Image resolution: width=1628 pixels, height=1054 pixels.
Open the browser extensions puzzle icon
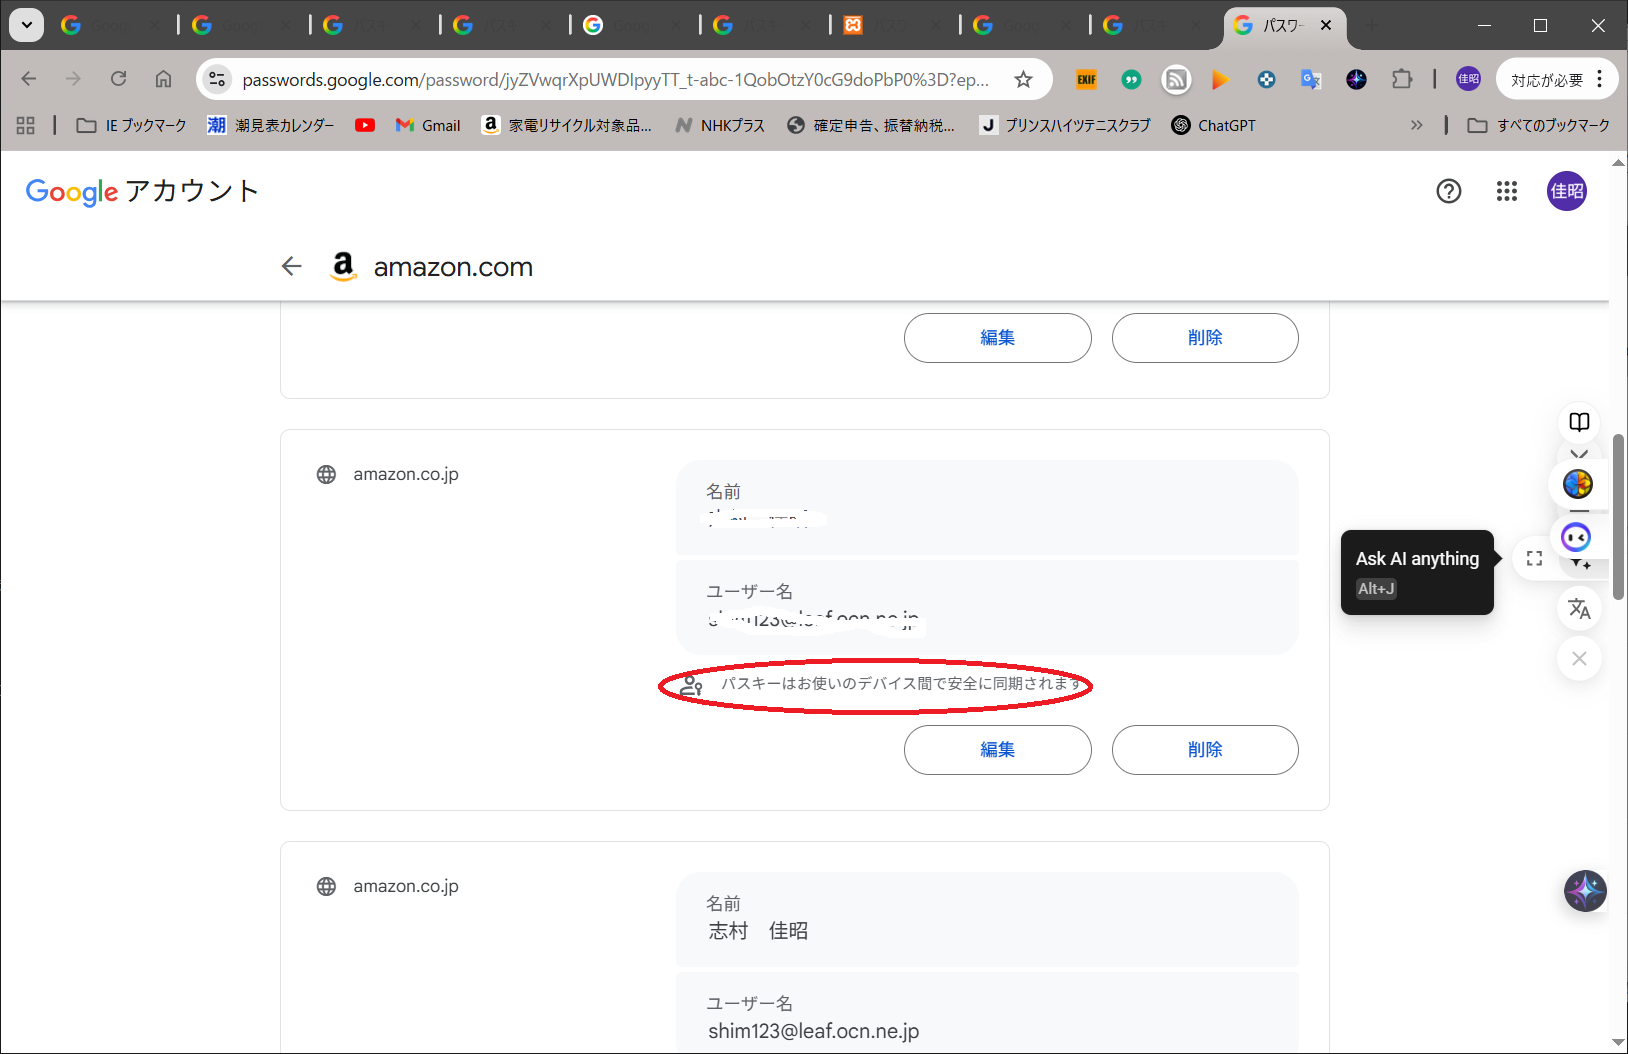point(1402,80)
